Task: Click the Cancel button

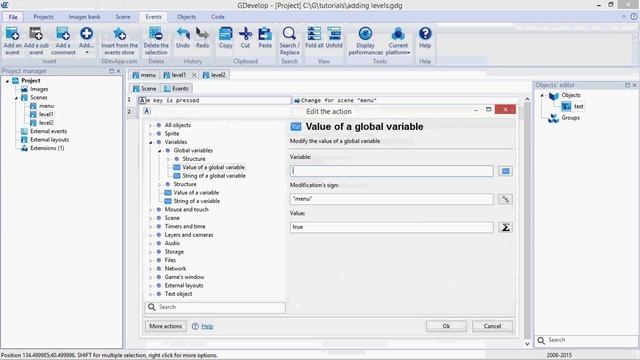Action: 492,326
